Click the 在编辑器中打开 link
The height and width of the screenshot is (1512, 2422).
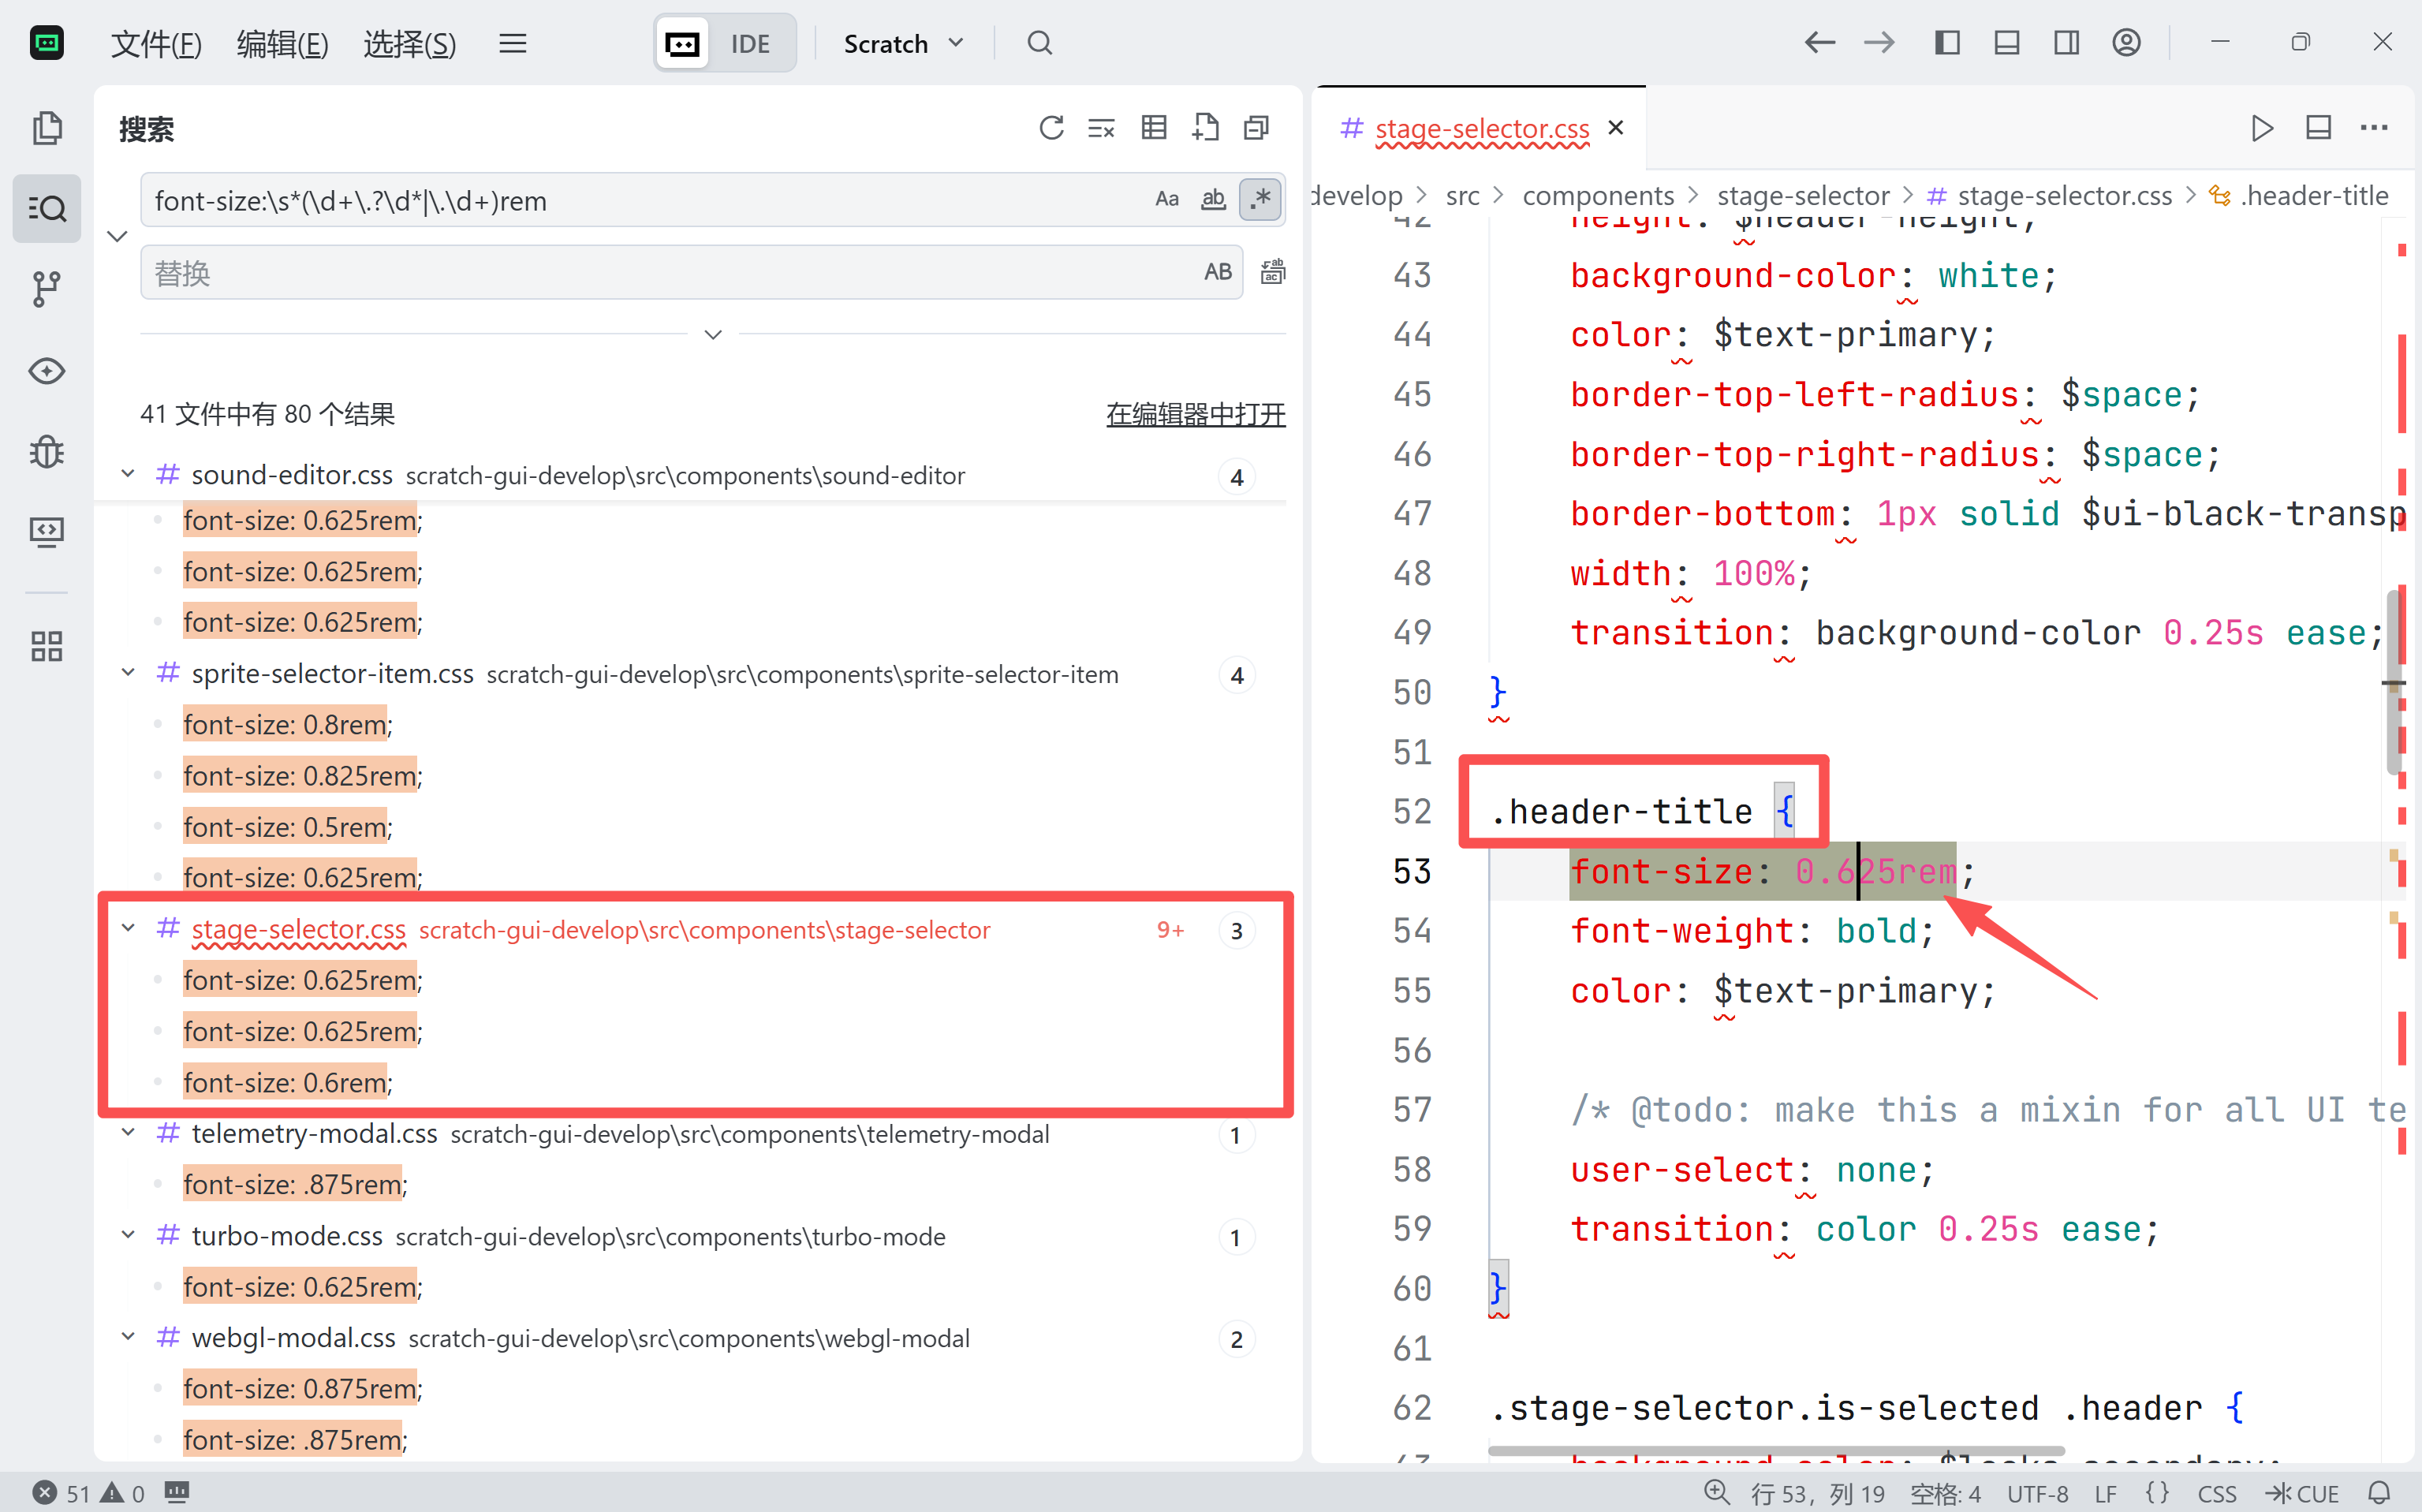coord(1195,414)
